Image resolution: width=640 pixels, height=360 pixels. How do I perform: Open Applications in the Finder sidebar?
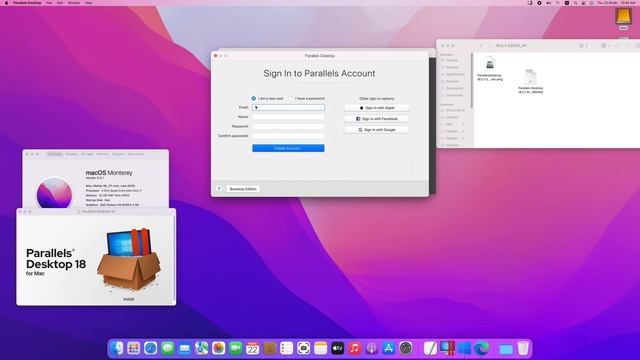coord(453,74)
